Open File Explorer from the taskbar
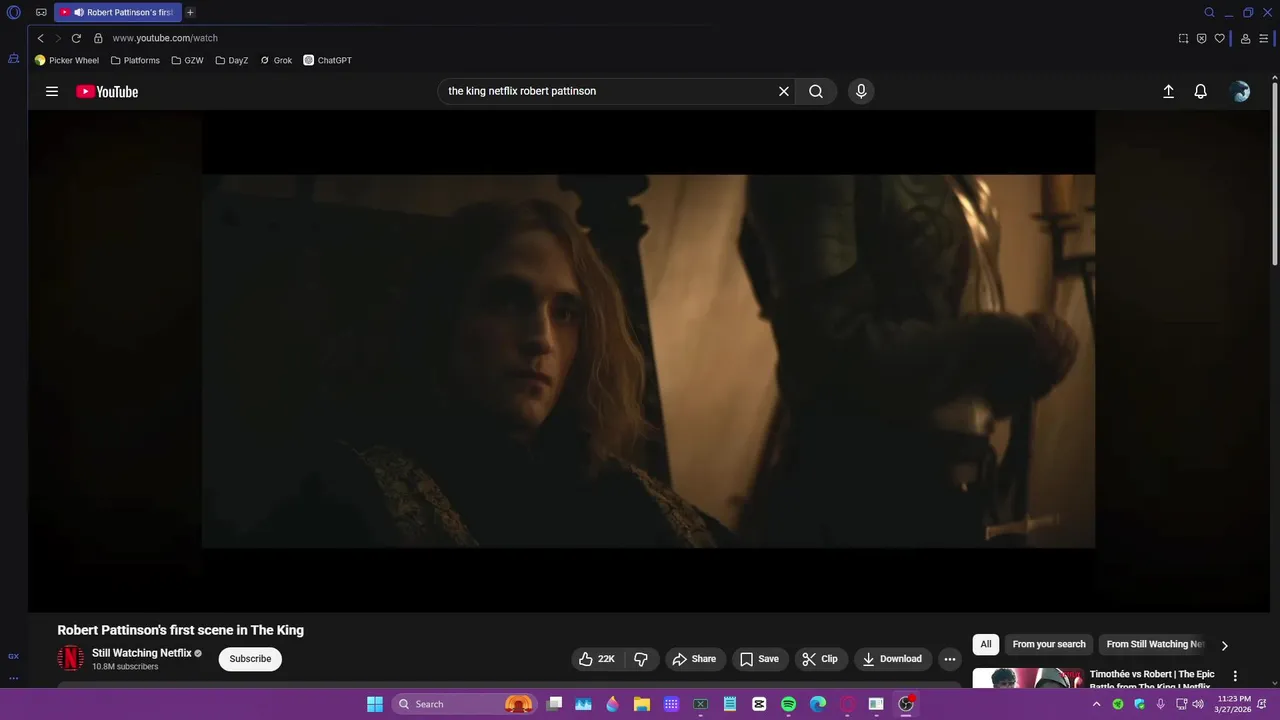This screenshot has width=1280, height=720. pyautogui.click(x=642, y=704)
